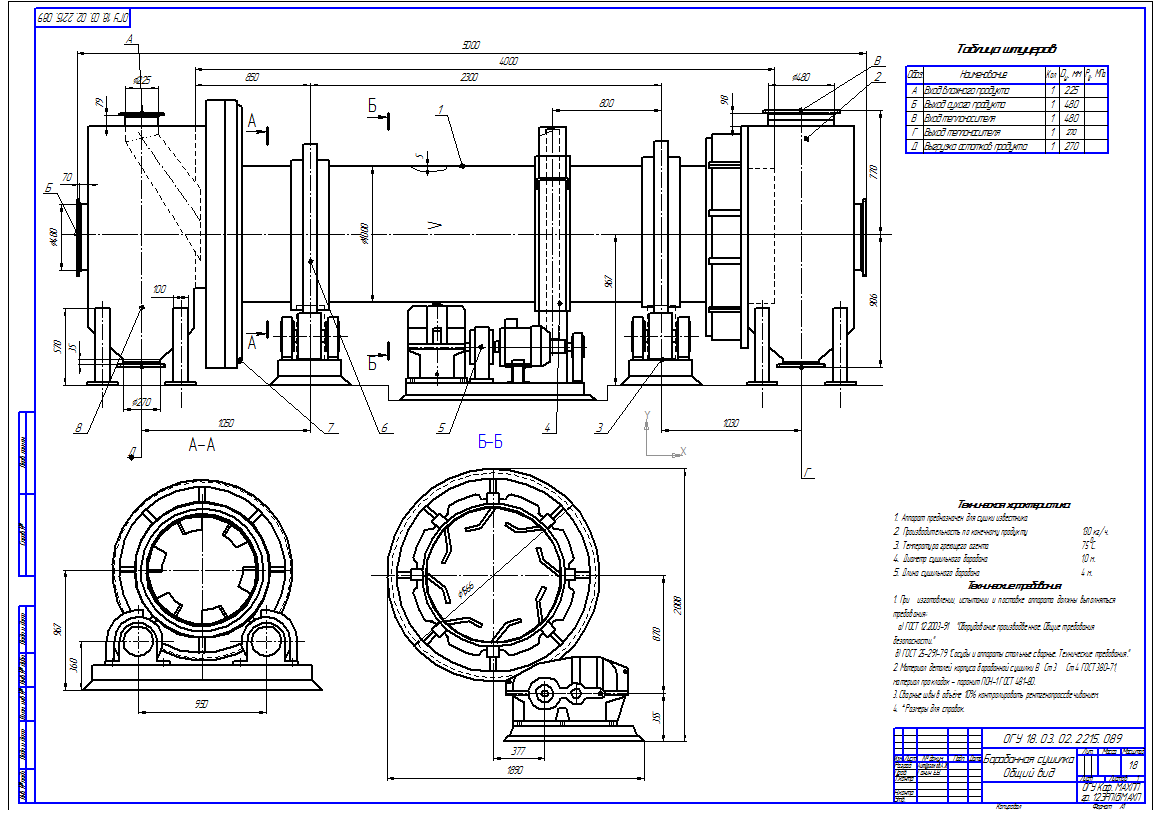Click the 2300 dimension text

[x=463, y=77]
